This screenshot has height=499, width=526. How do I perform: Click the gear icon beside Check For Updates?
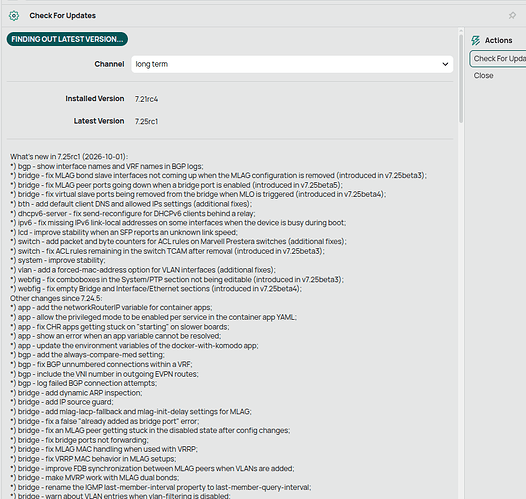(x=14, y=15)
